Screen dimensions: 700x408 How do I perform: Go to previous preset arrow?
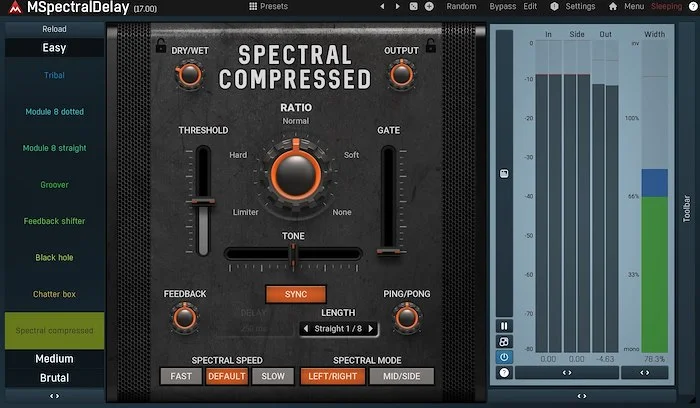[x=382, y=6]
